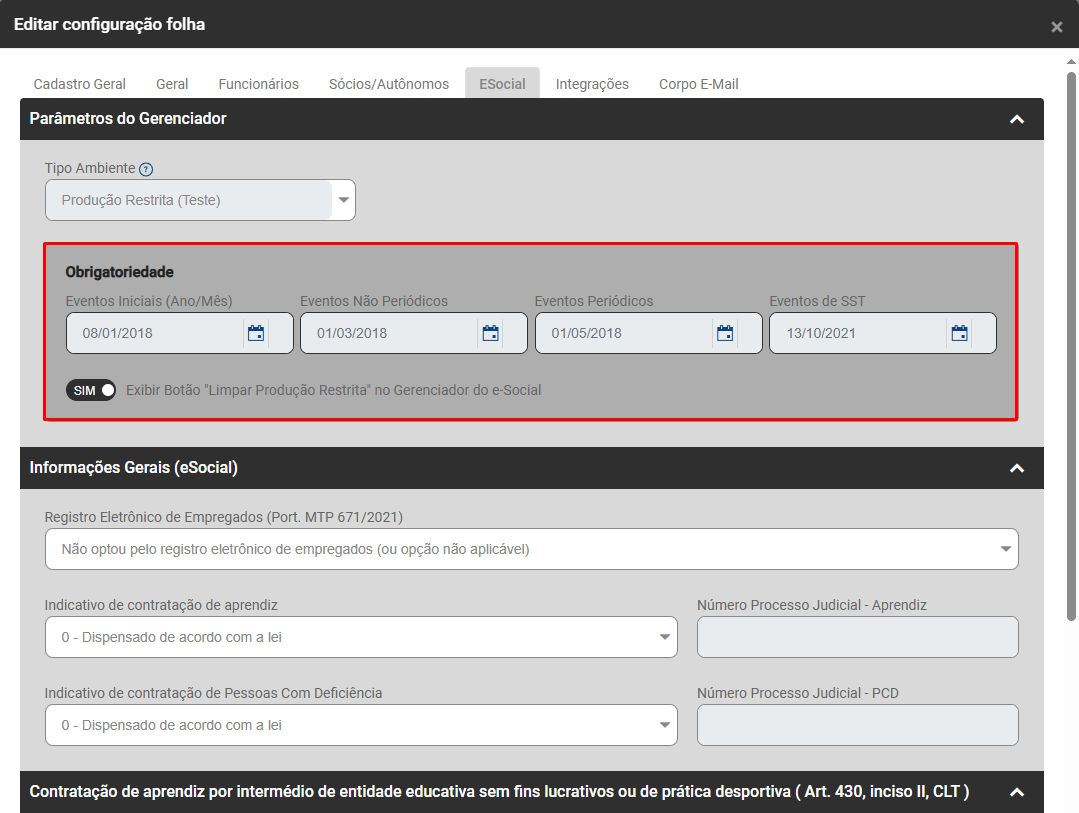Open Indicativo de contratação de PCD dropdown
The image size is (1079, 813).
664,725
